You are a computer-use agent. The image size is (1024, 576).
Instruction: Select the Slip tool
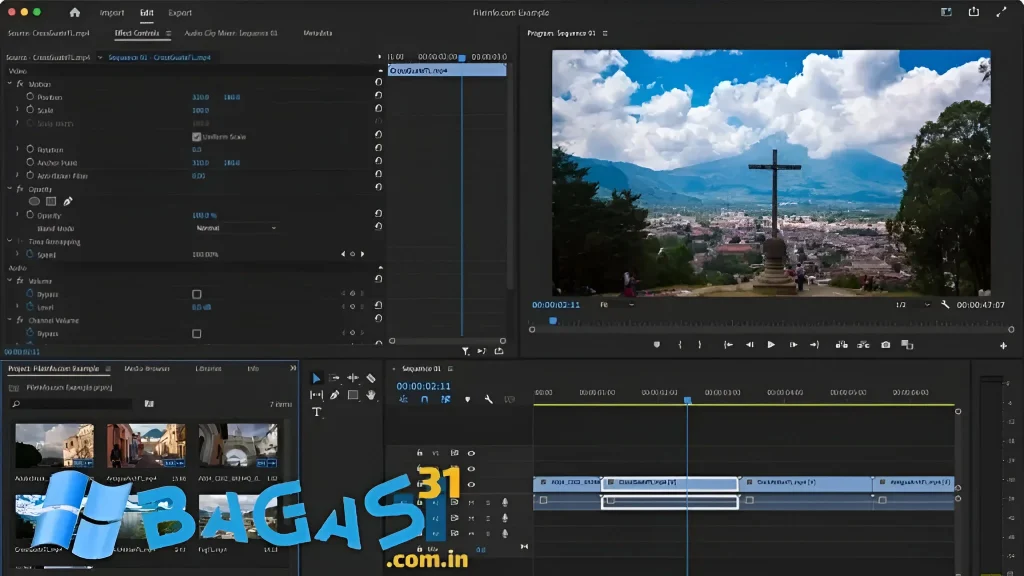pos(316,395)
